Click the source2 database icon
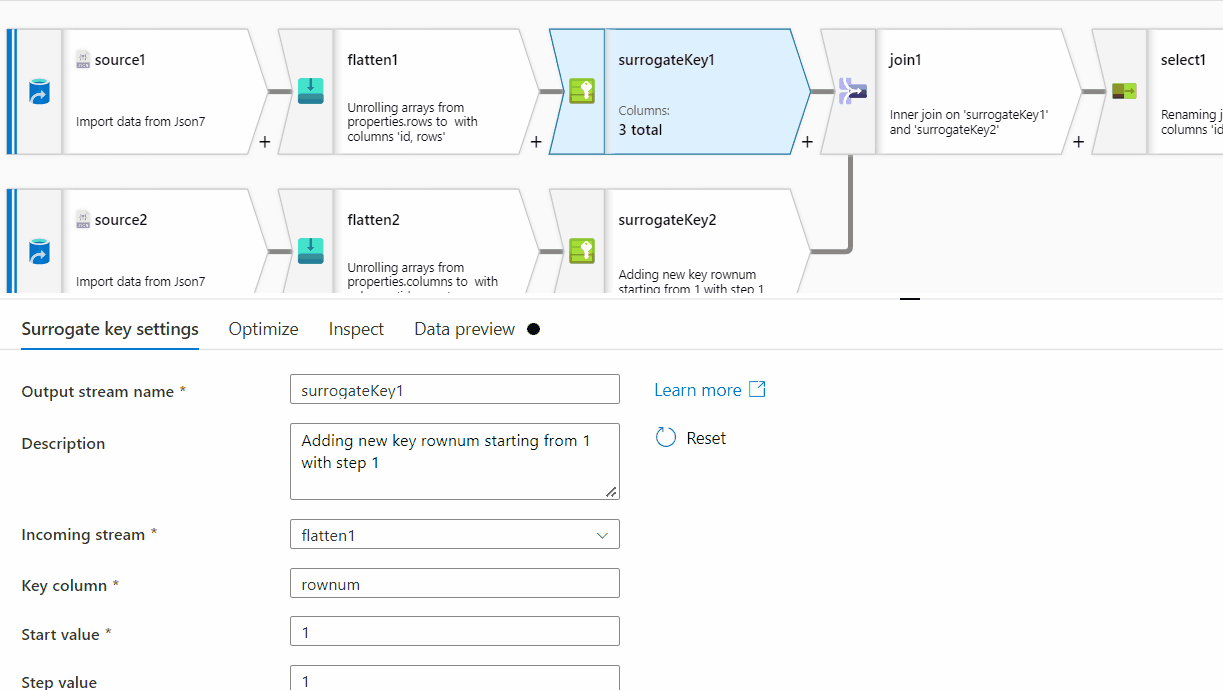Image resolution: width=1223 pixels, height=691 pixels. 39,251
